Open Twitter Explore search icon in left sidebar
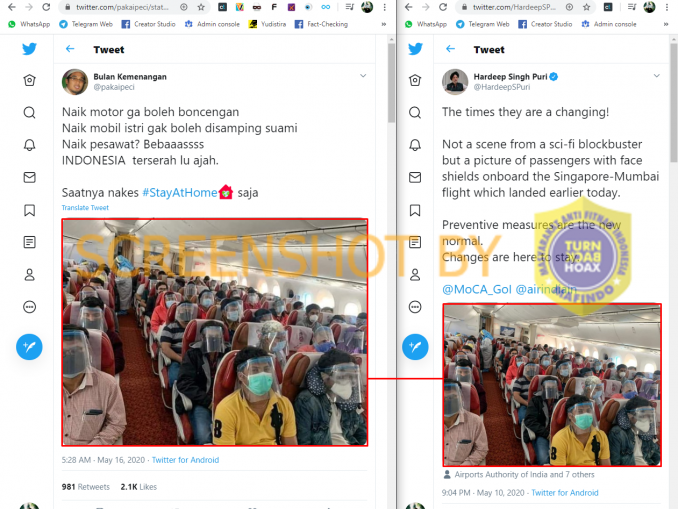The image size is (678, 509). pos(29,113)
